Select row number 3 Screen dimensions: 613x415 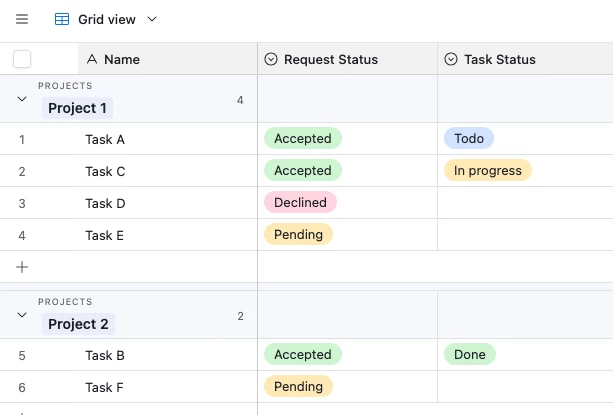22,203
